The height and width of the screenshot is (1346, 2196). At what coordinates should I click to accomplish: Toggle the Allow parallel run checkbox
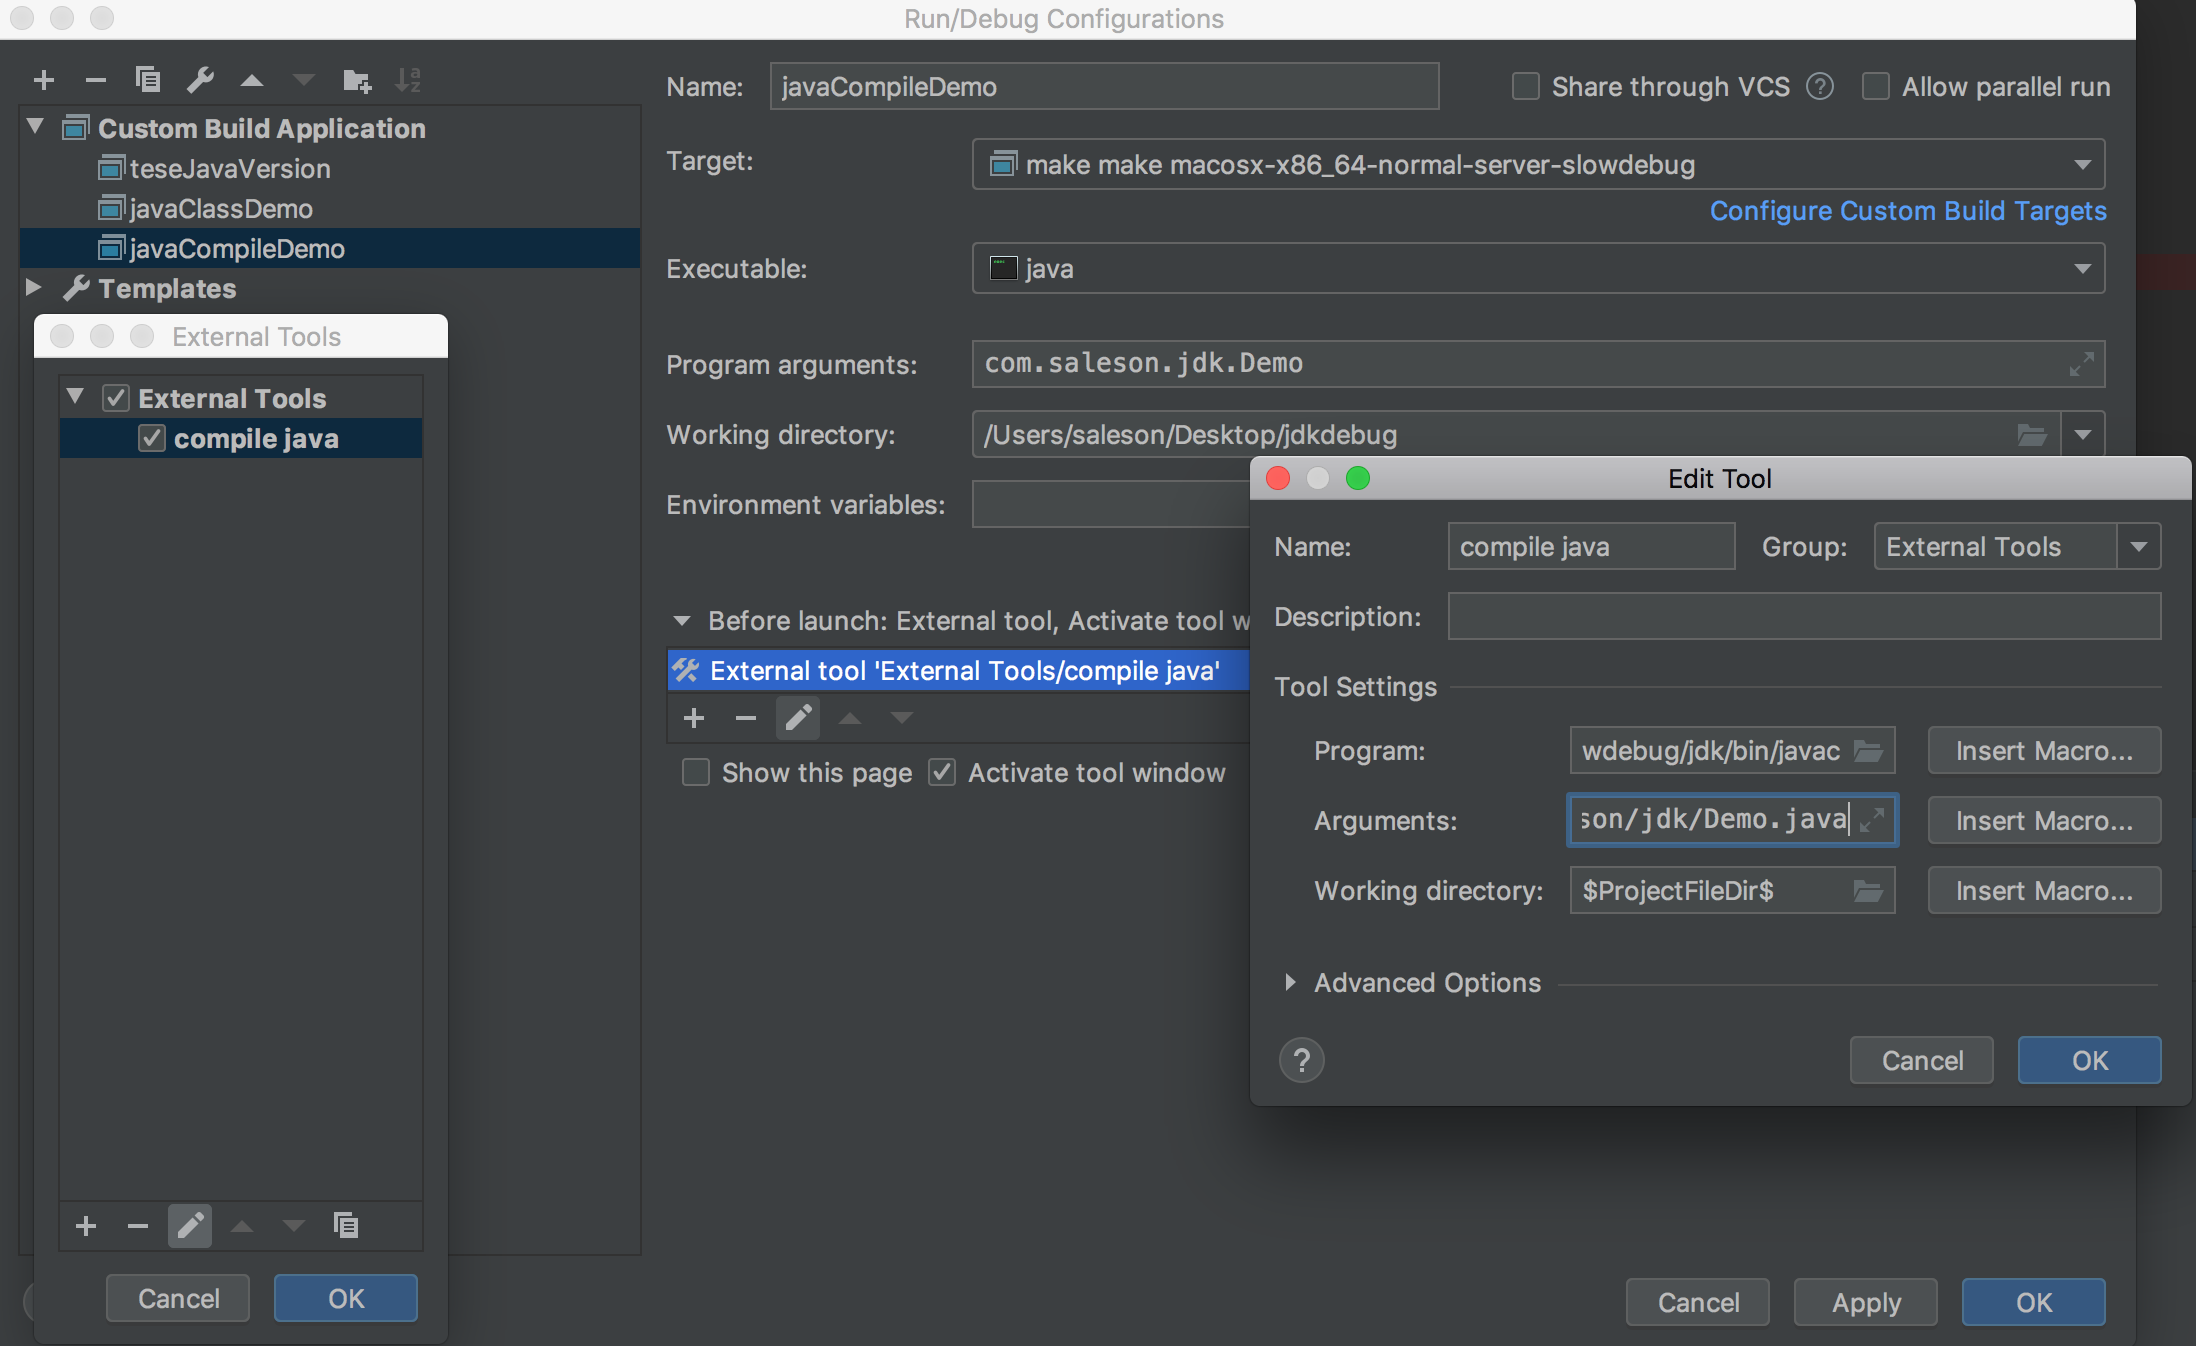coord(1875,87)
